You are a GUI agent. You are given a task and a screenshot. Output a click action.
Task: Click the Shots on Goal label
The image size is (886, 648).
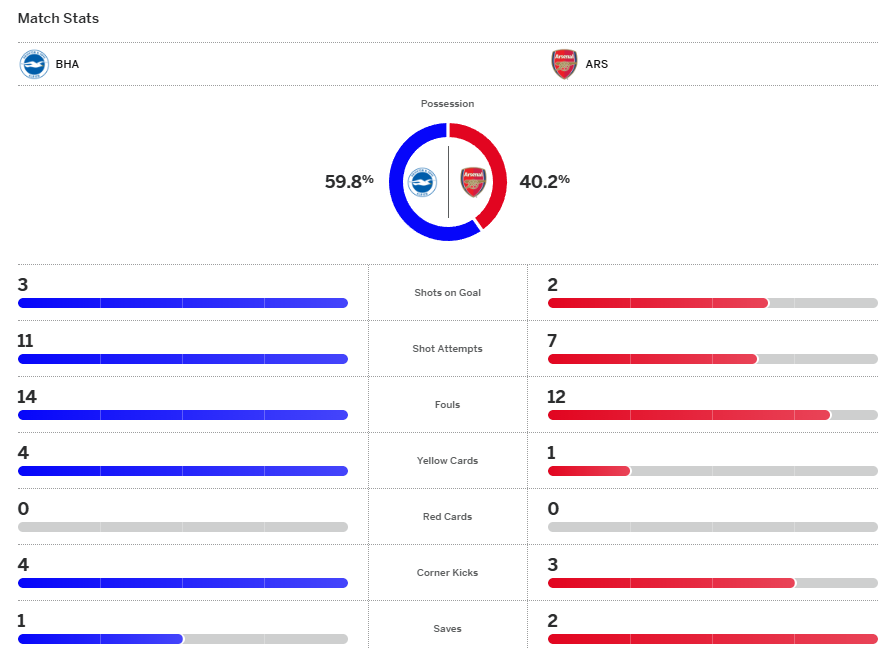pyautogui.click(x=447, y=293)
